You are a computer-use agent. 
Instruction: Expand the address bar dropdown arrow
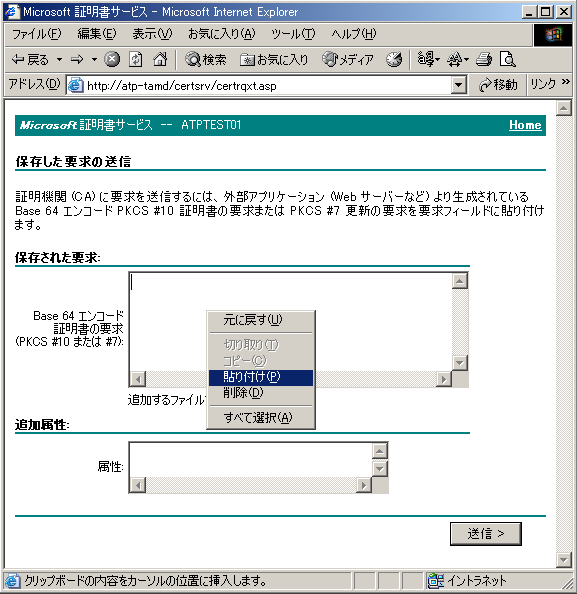(458, 85)
